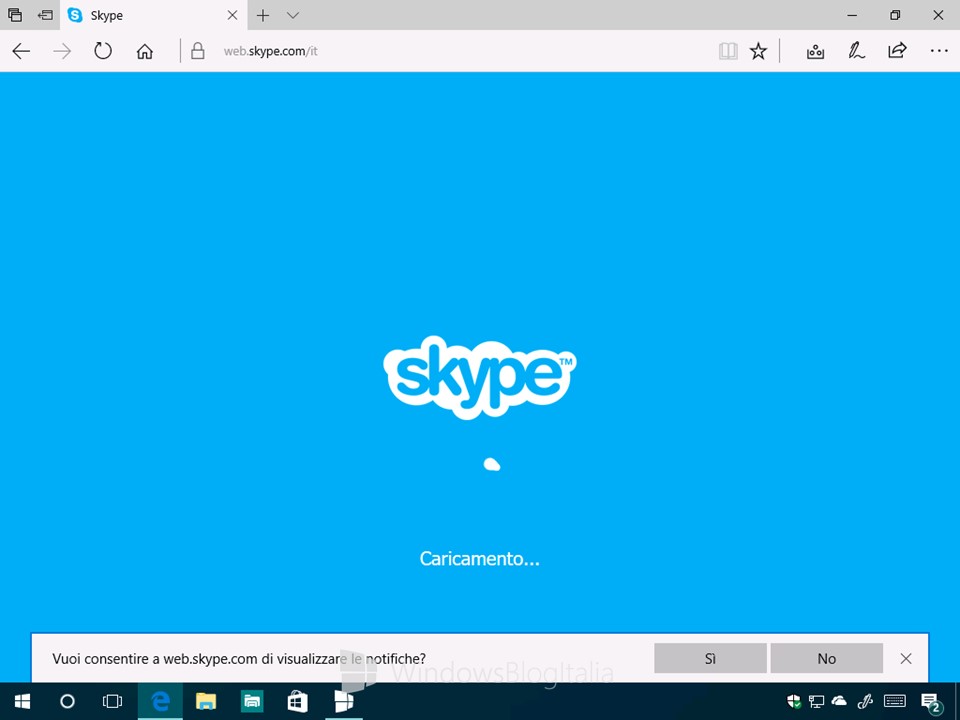960x720 pixels.
Task: Restore down the Edge window
Action: [895, 15]
